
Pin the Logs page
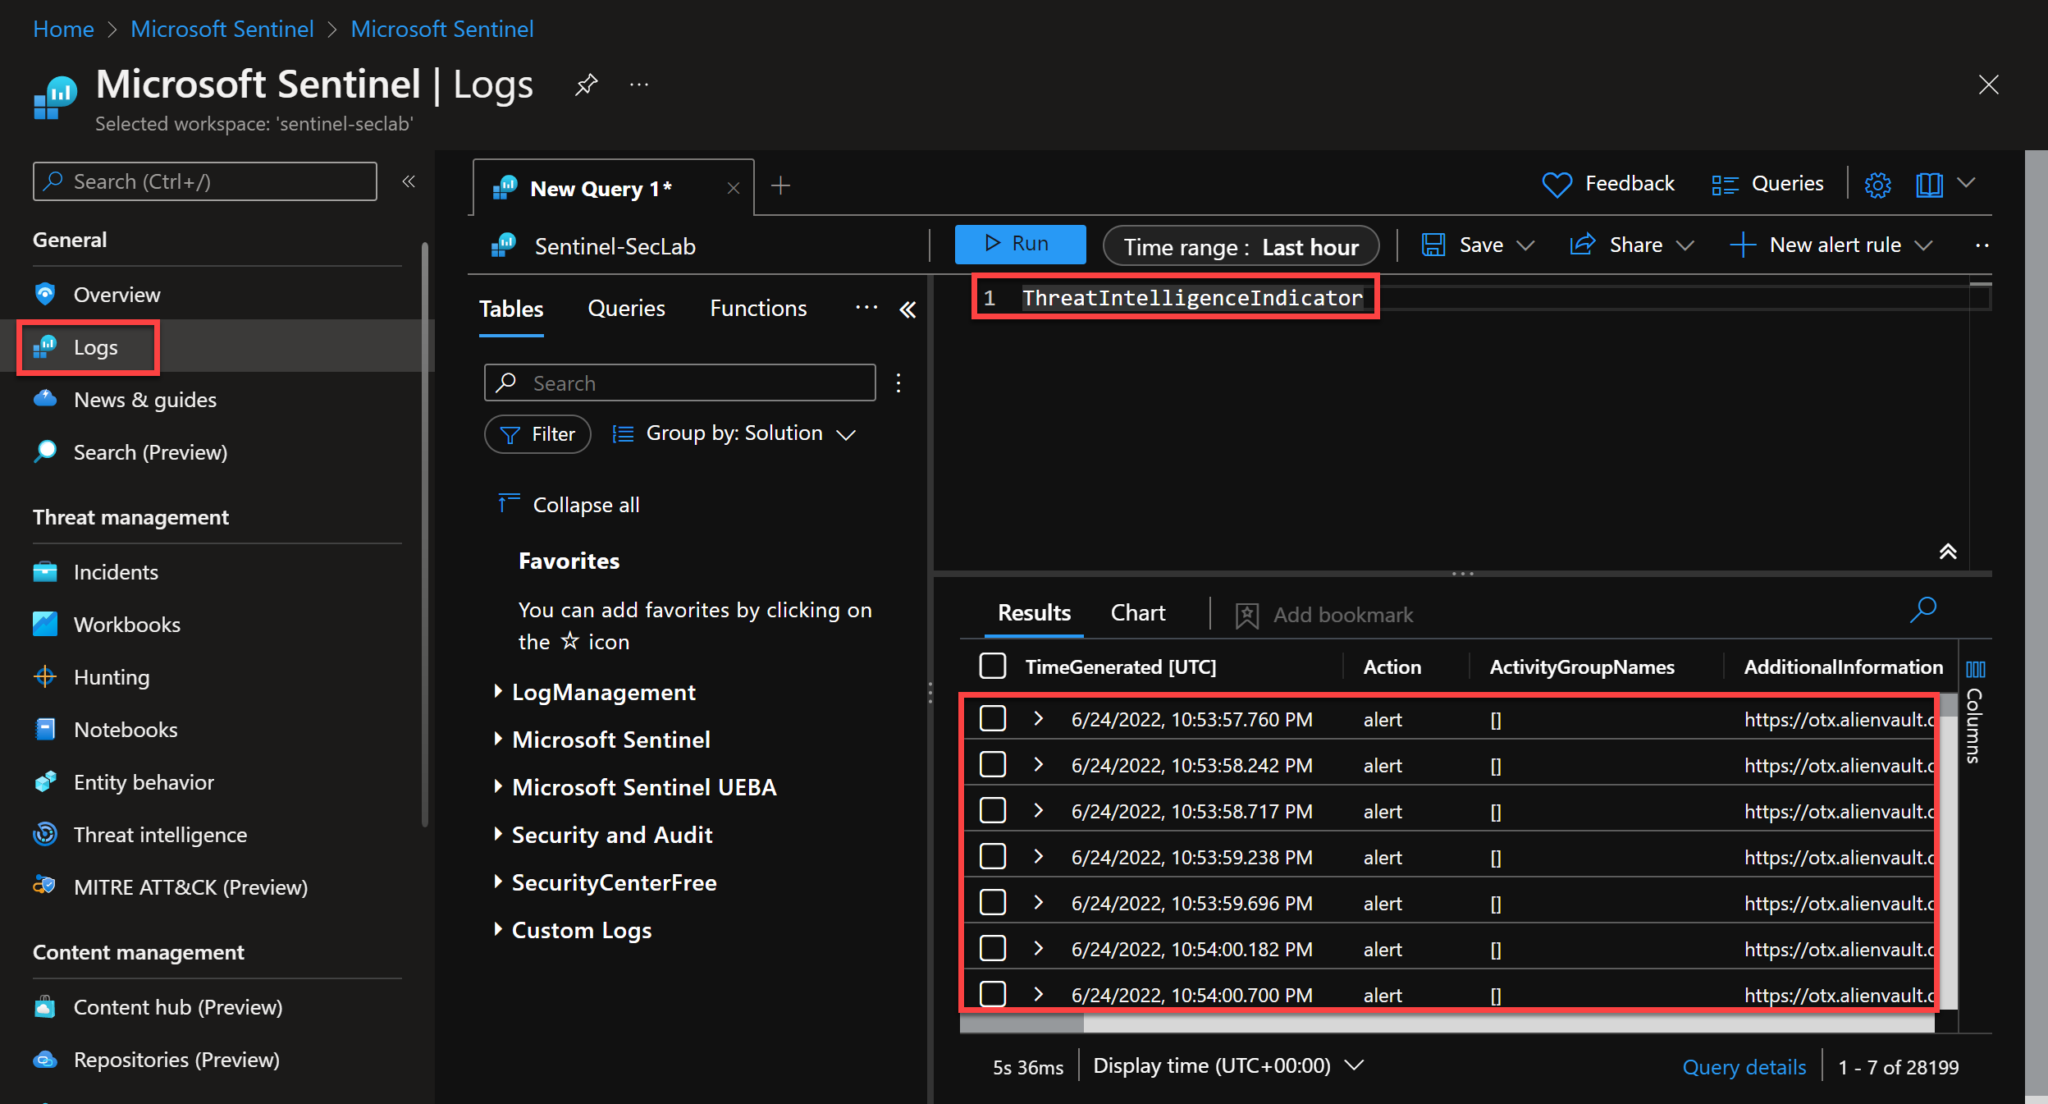click(x=586, y=84)
